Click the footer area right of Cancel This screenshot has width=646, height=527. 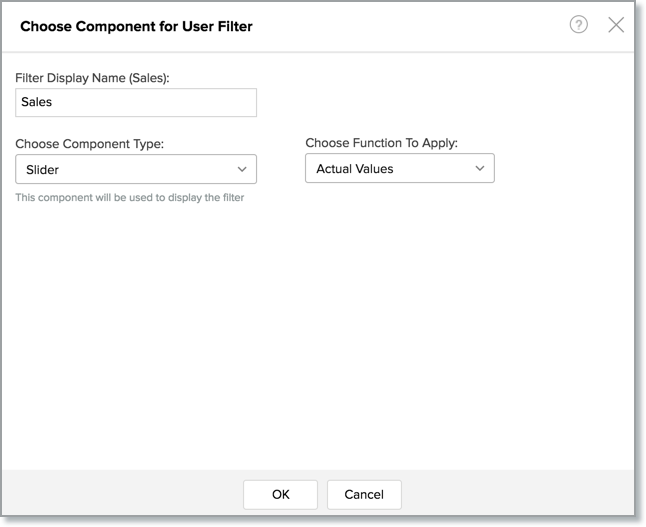click(520, 494)
